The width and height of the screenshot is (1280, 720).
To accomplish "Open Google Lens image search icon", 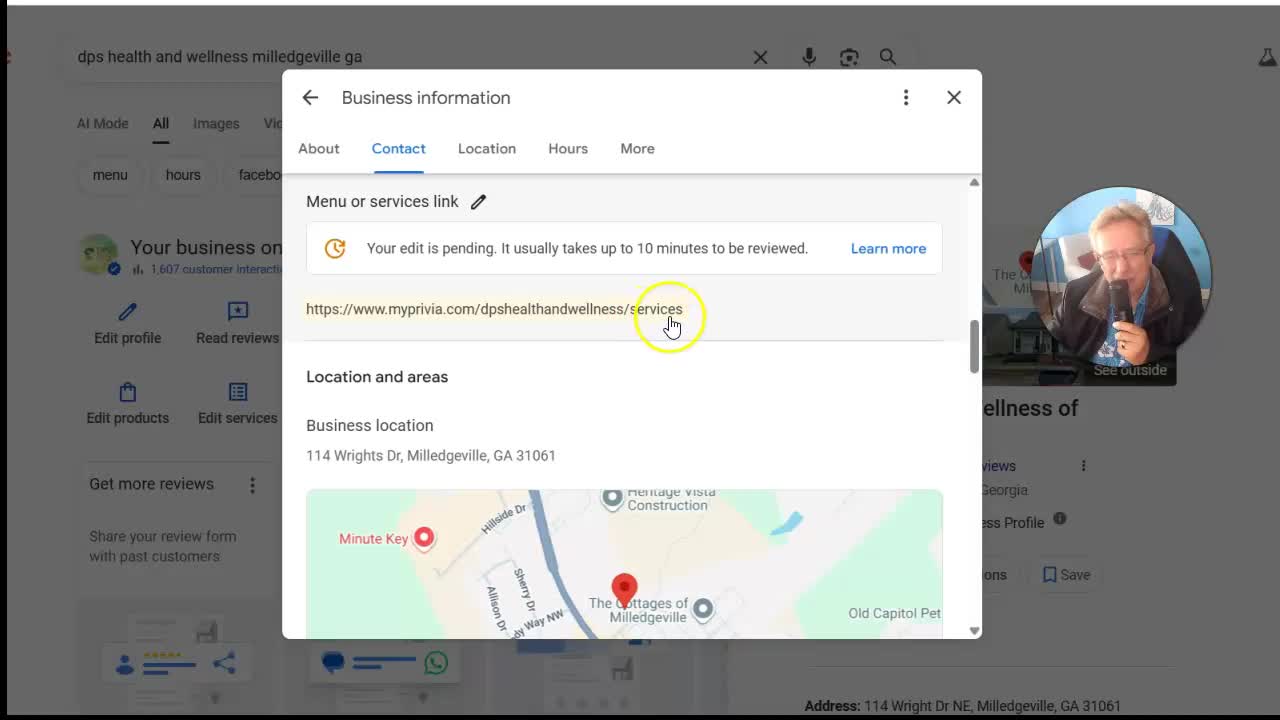I will click(849, 58).
